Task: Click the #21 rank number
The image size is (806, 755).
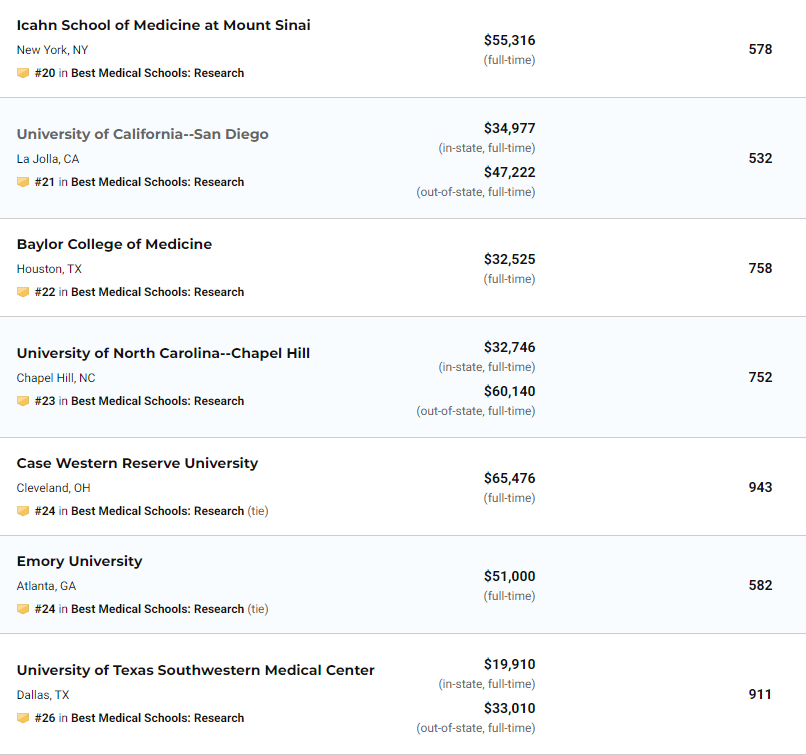Action: point(45,182)
